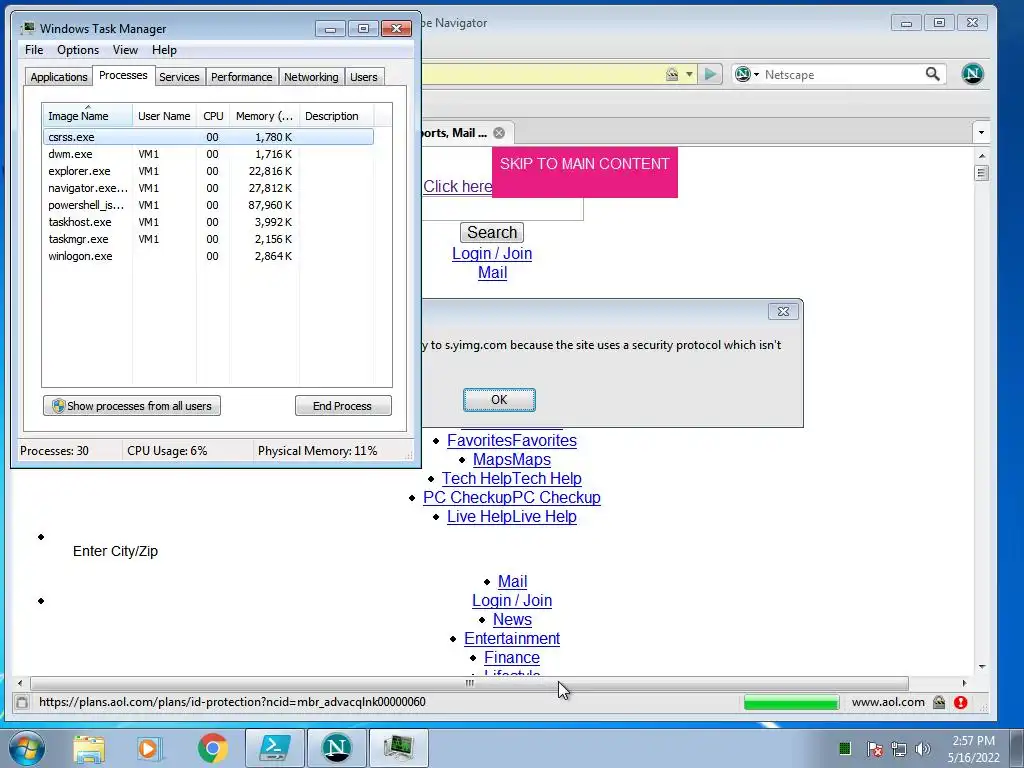Select the taskmgr.exe process row
Image resolution: width=1024 pixels, height=768 pixels.
(208, 239)
